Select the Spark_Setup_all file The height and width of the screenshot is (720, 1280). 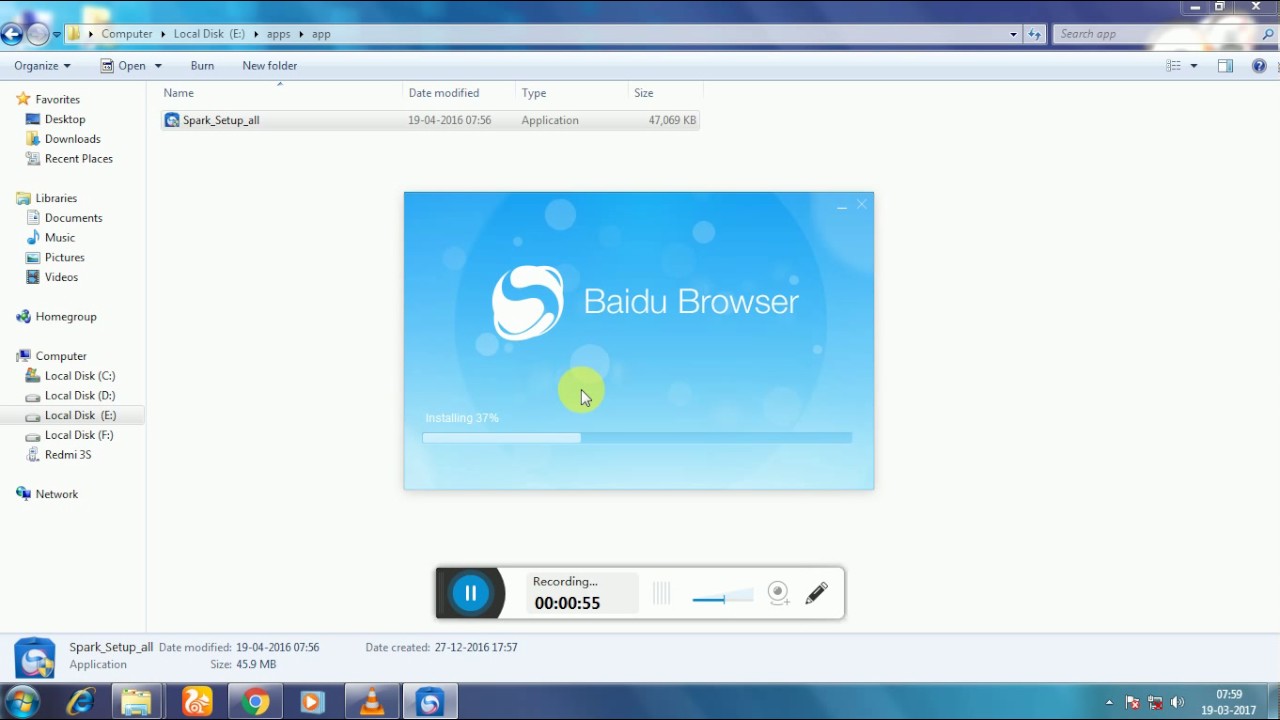tap(430, 120)
